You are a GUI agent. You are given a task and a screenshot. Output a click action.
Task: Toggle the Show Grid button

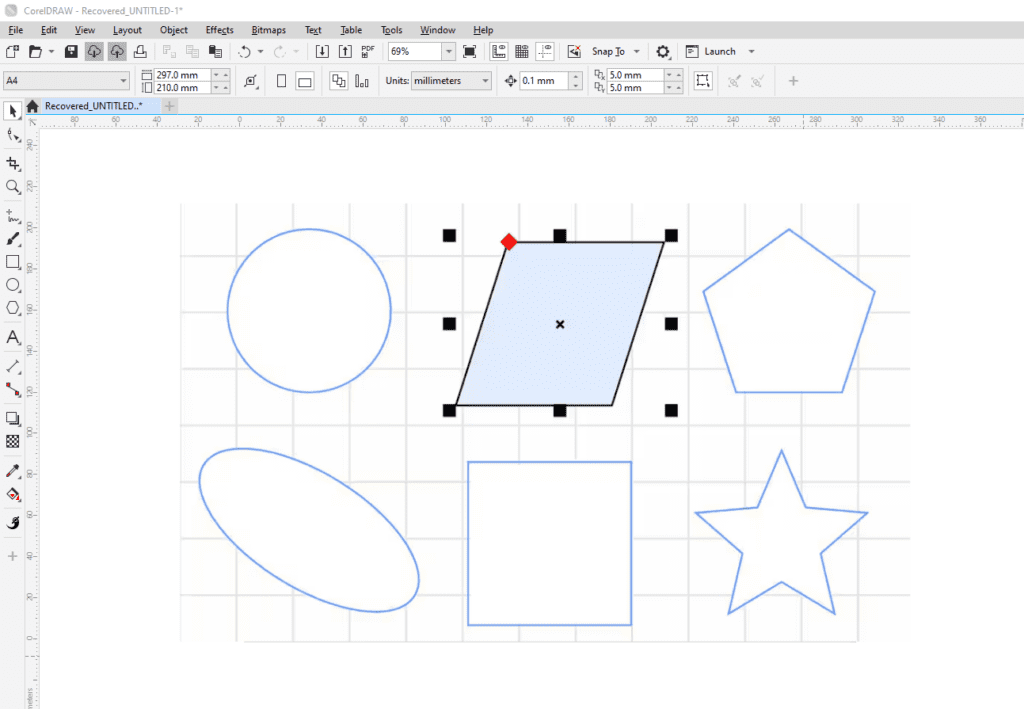click(521, 51)
